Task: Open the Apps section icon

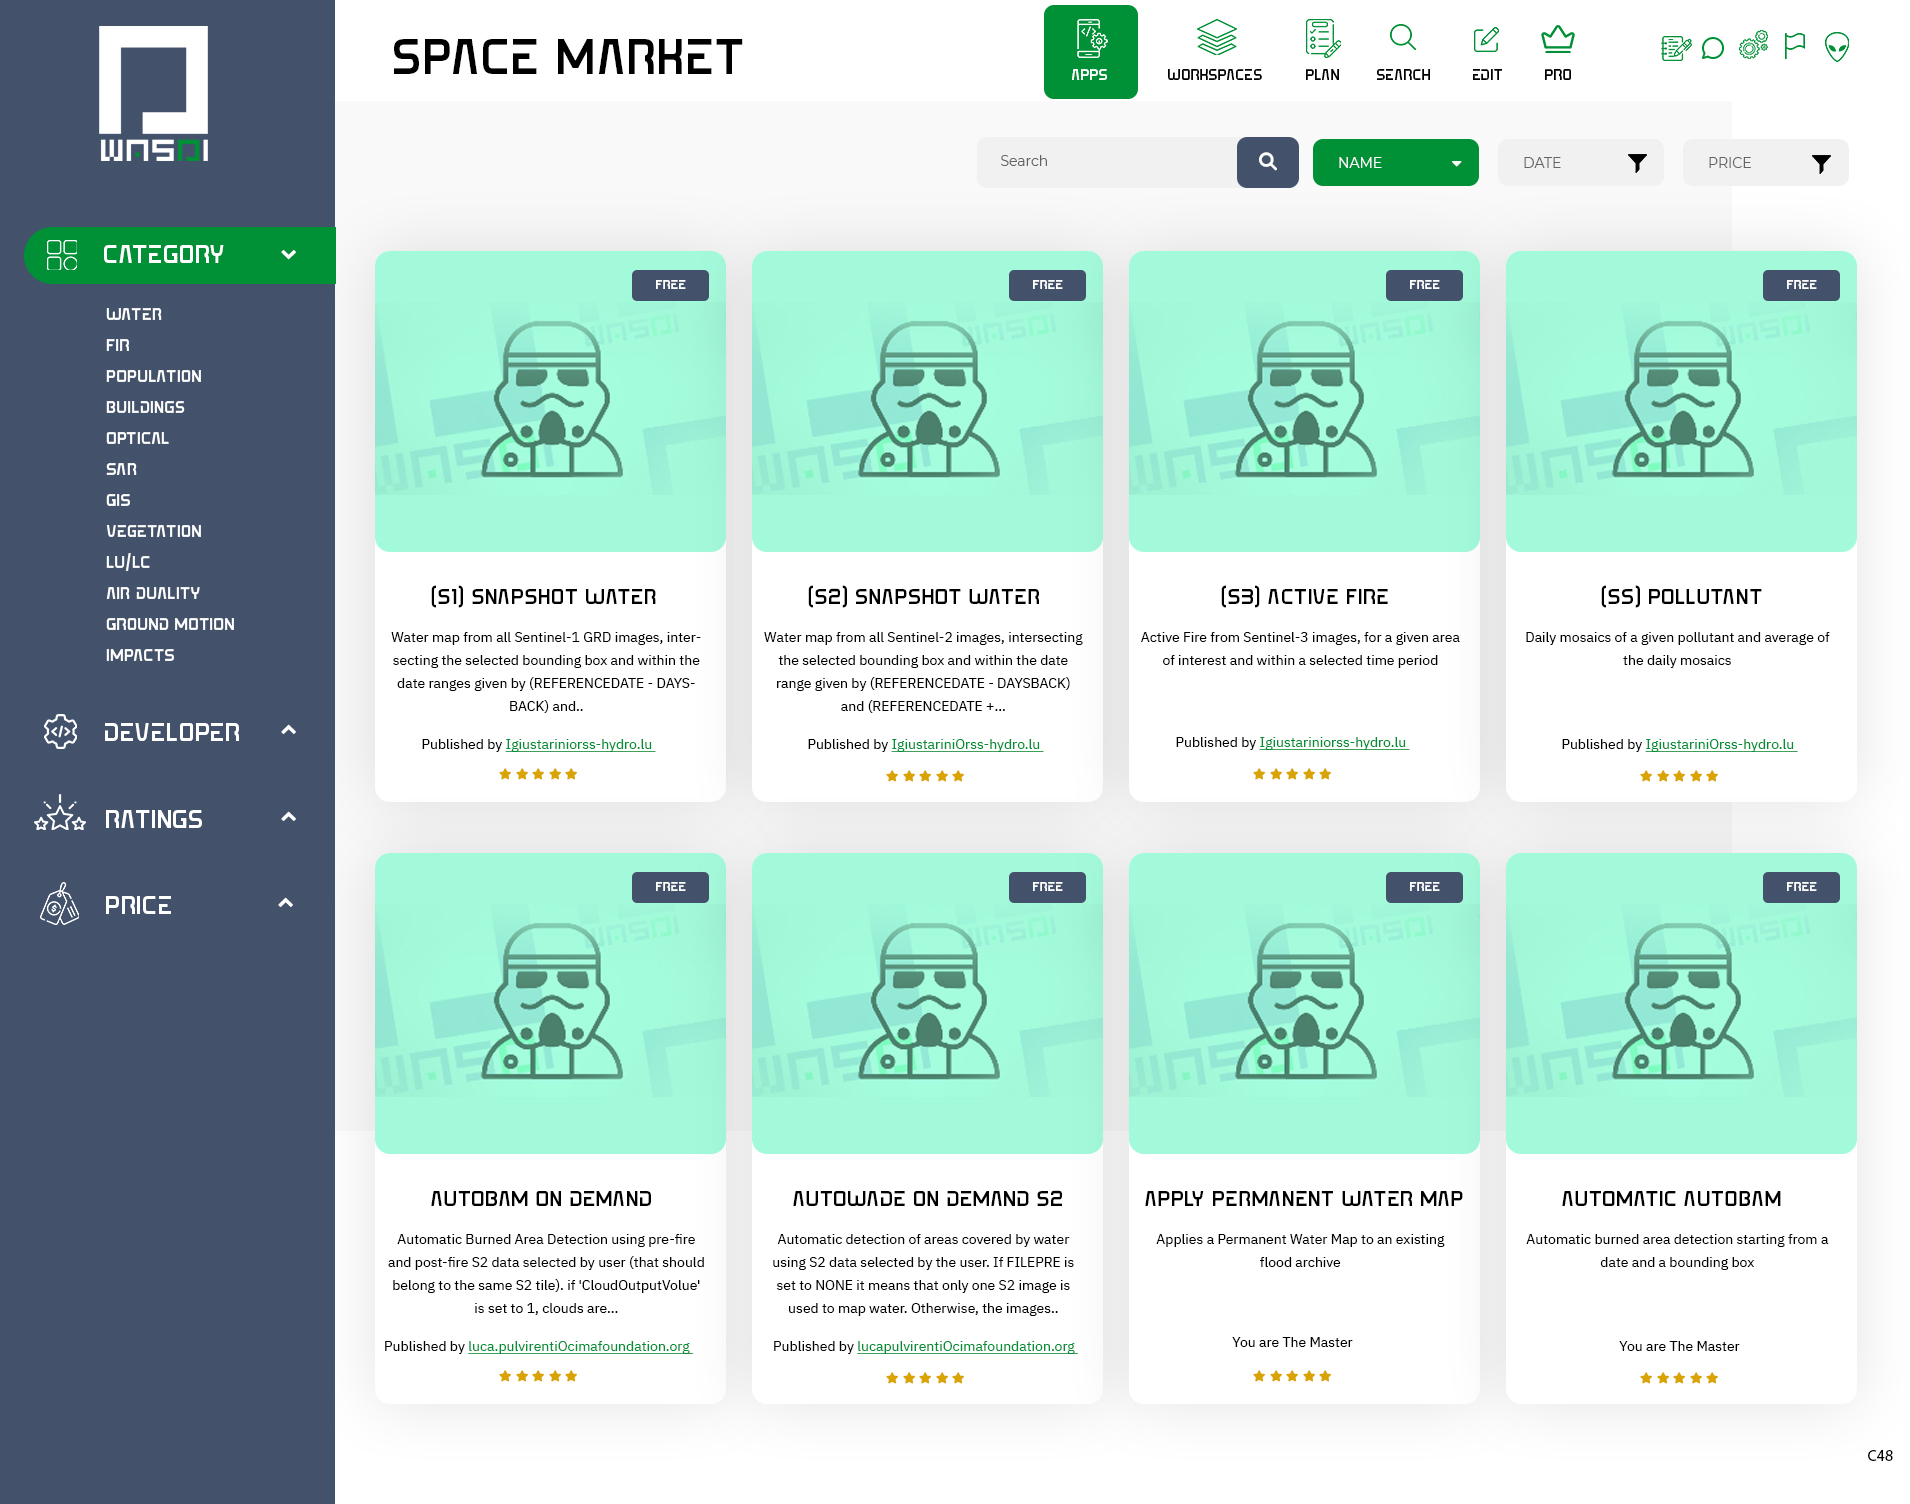Action: click(1090, 52)
